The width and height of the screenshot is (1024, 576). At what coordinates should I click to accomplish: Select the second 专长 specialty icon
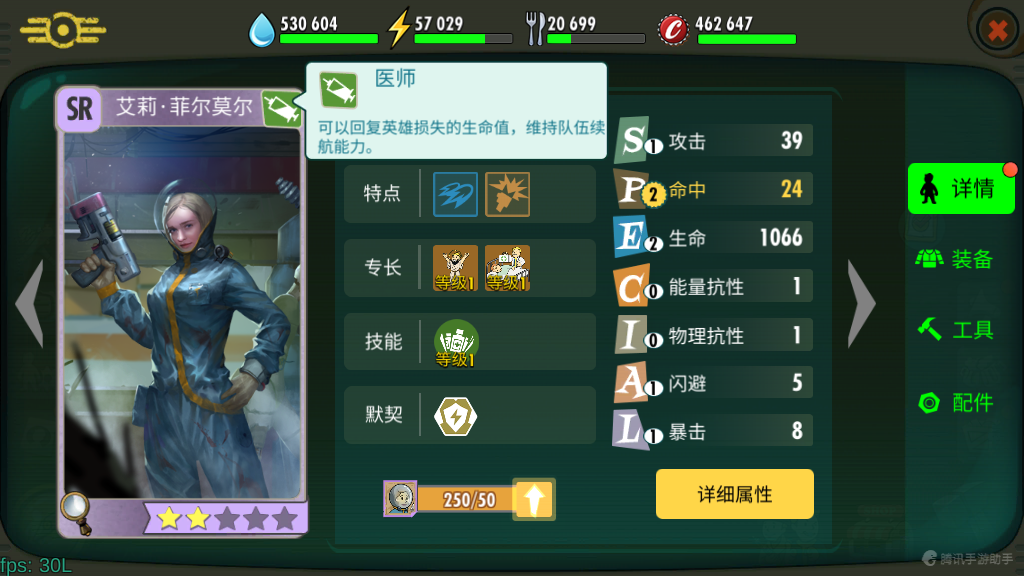507,268
